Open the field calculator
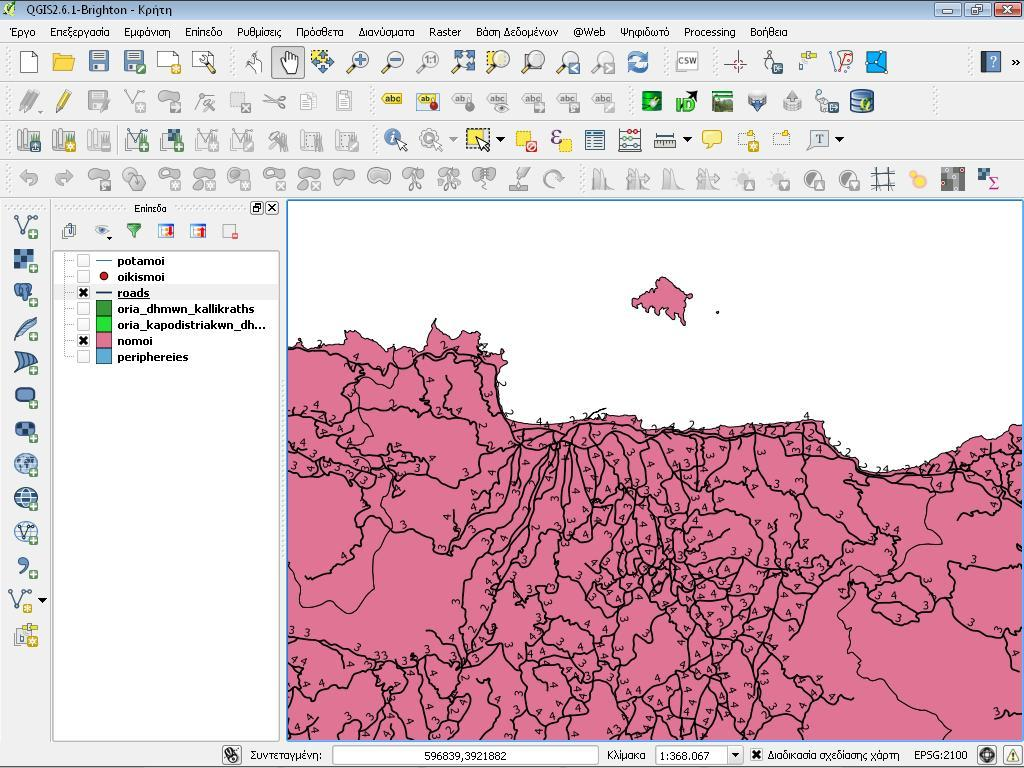1024x768 pixels. [x=630, y=140]
